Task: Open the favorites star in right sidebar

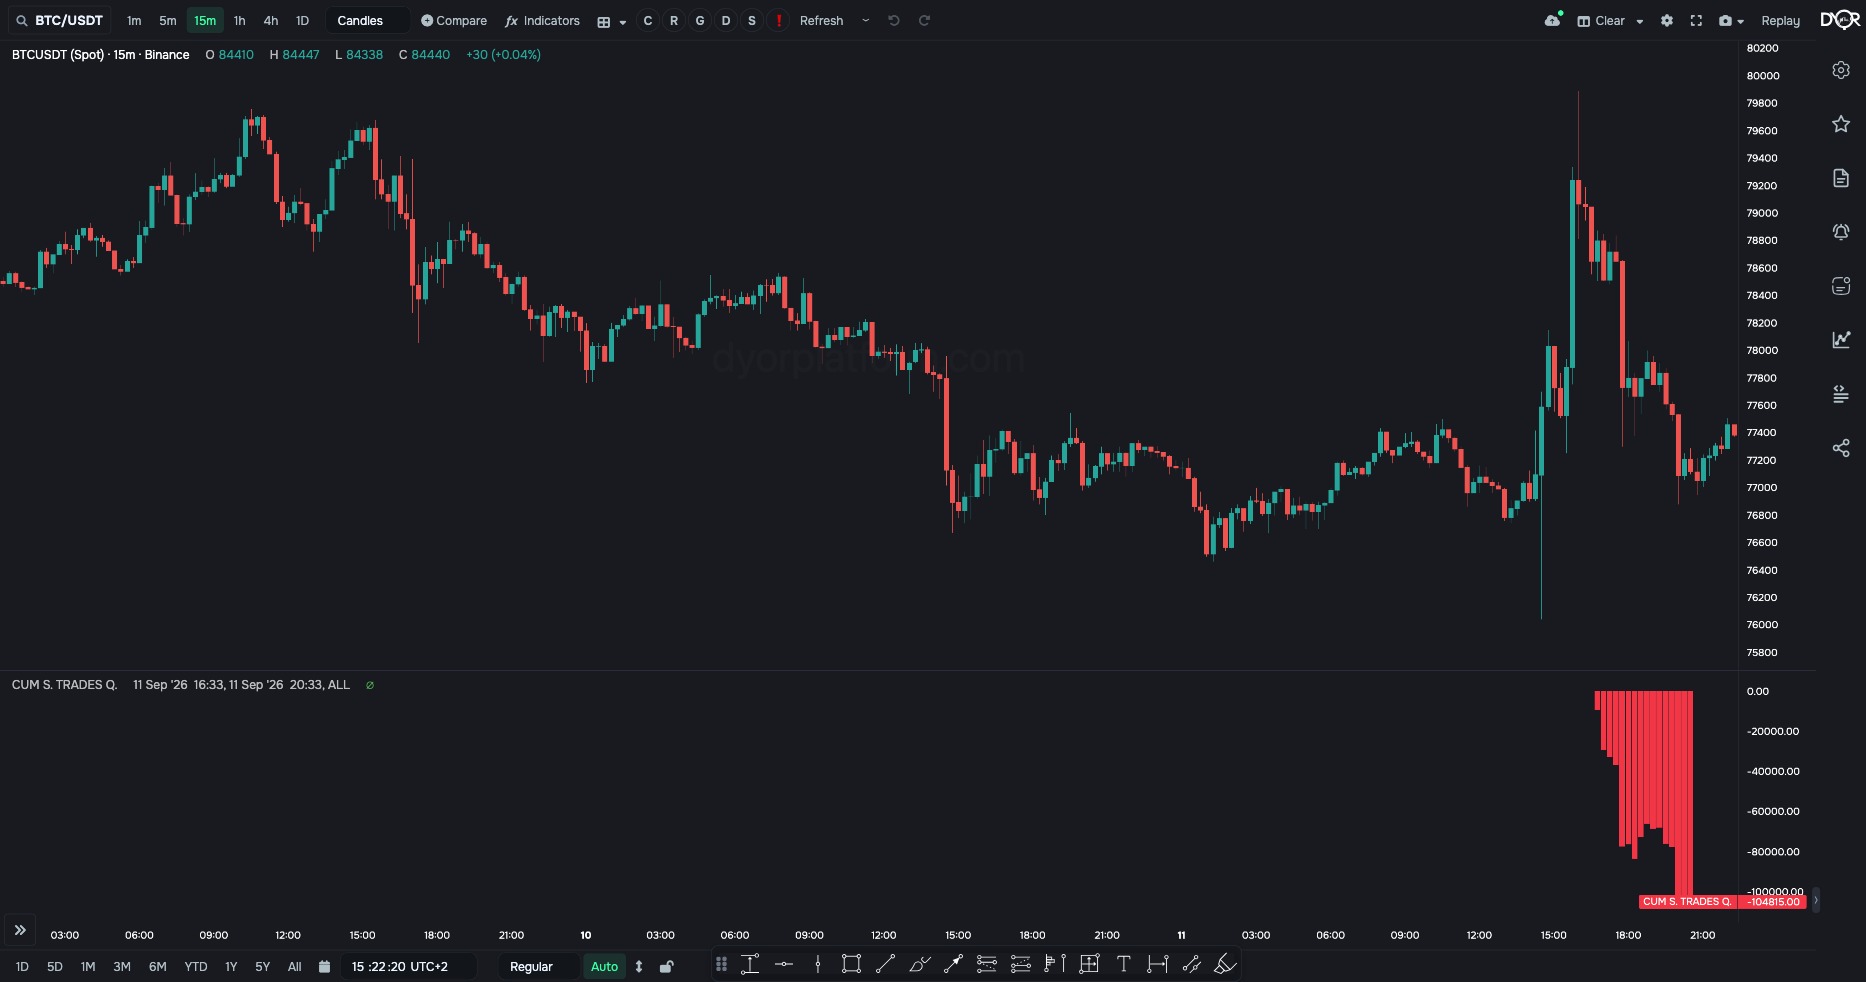Action: coord(1841,124)
